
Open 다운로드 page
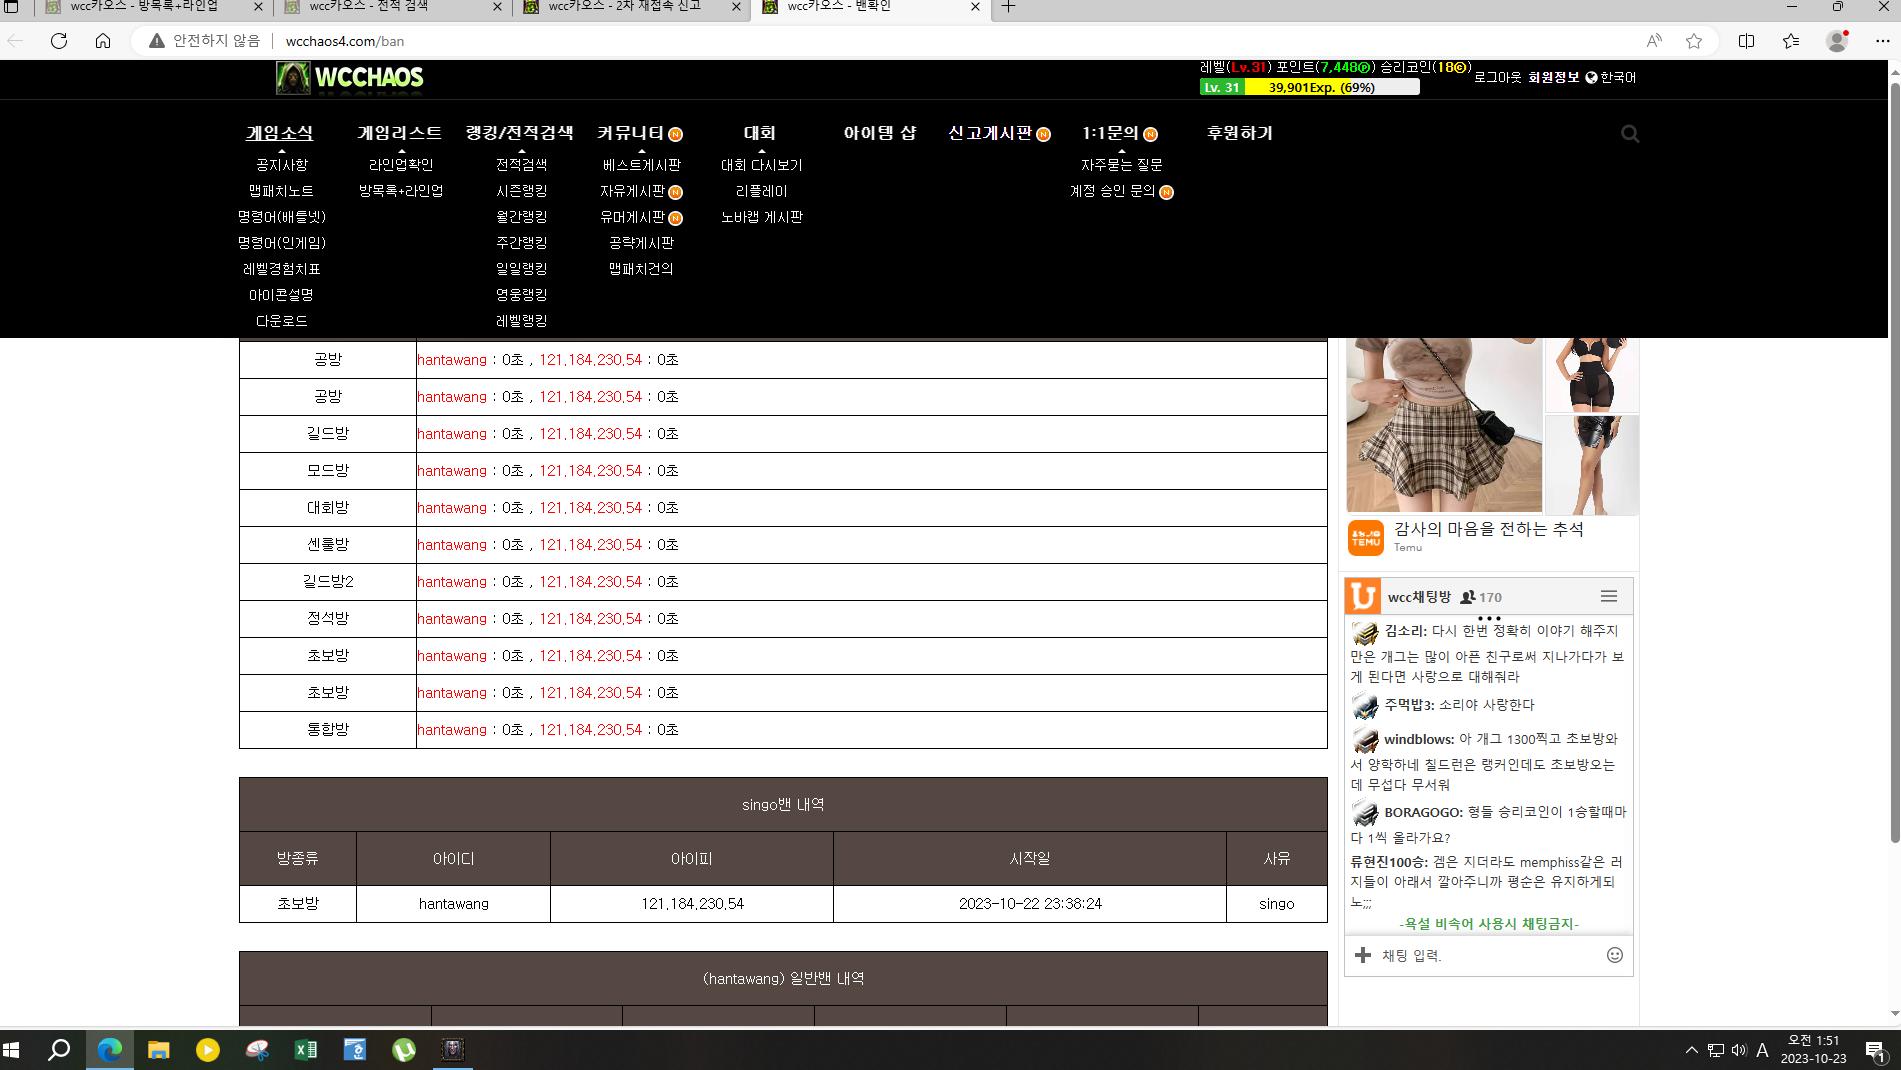click(282, 321)
